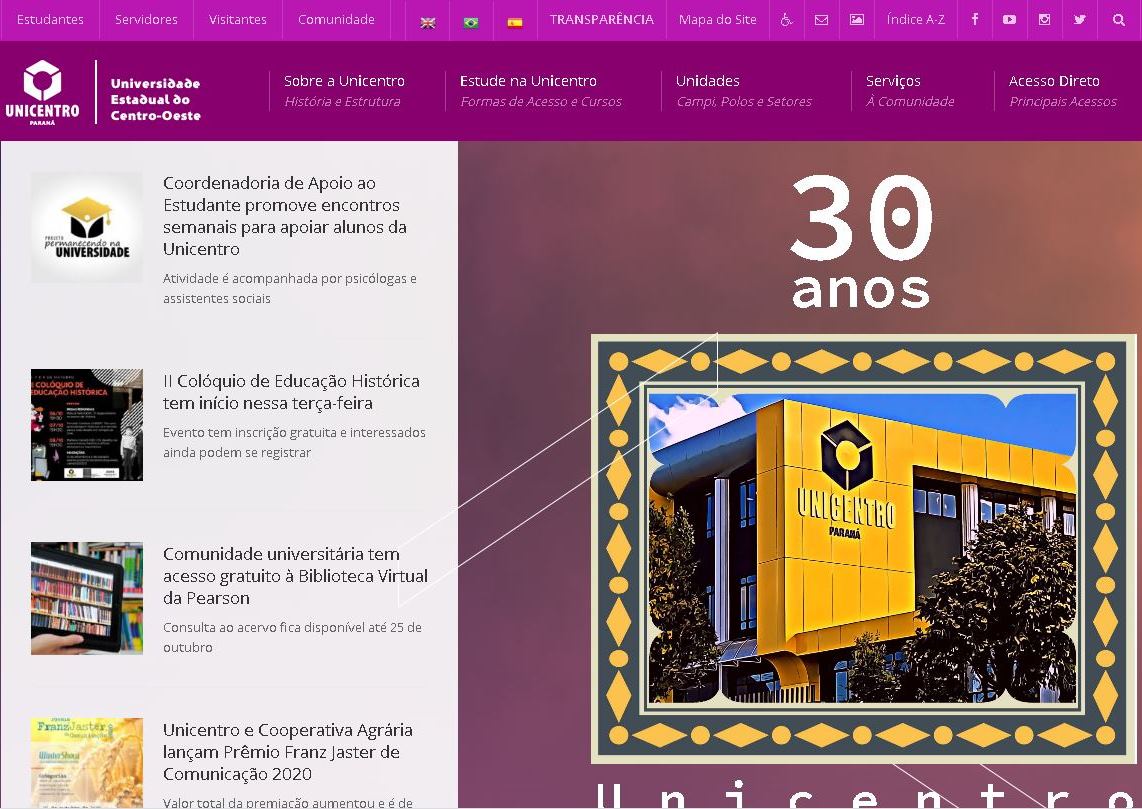Go to the Twitter icon

tap(1080, 20)
